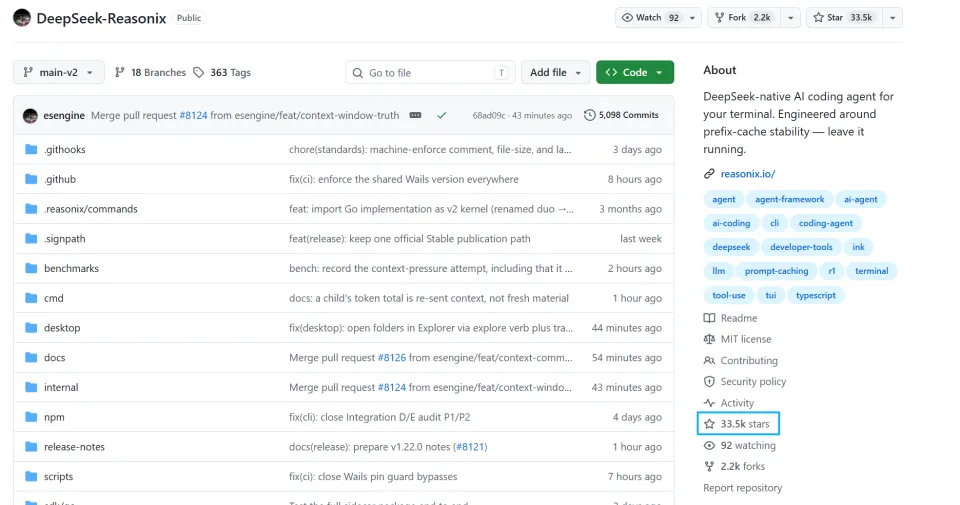Click the repository owner avatar beside DeepSeek-Reasonix
The image size is (960, 505).
tap(22, 18)
